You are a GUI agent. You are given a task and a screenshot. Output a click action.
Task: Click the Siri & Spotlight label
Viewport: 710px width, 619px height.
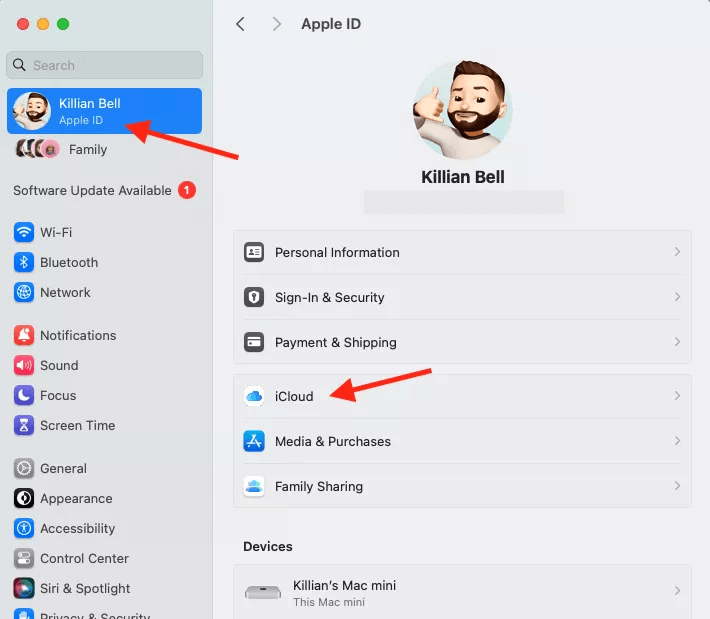[85, 589]
